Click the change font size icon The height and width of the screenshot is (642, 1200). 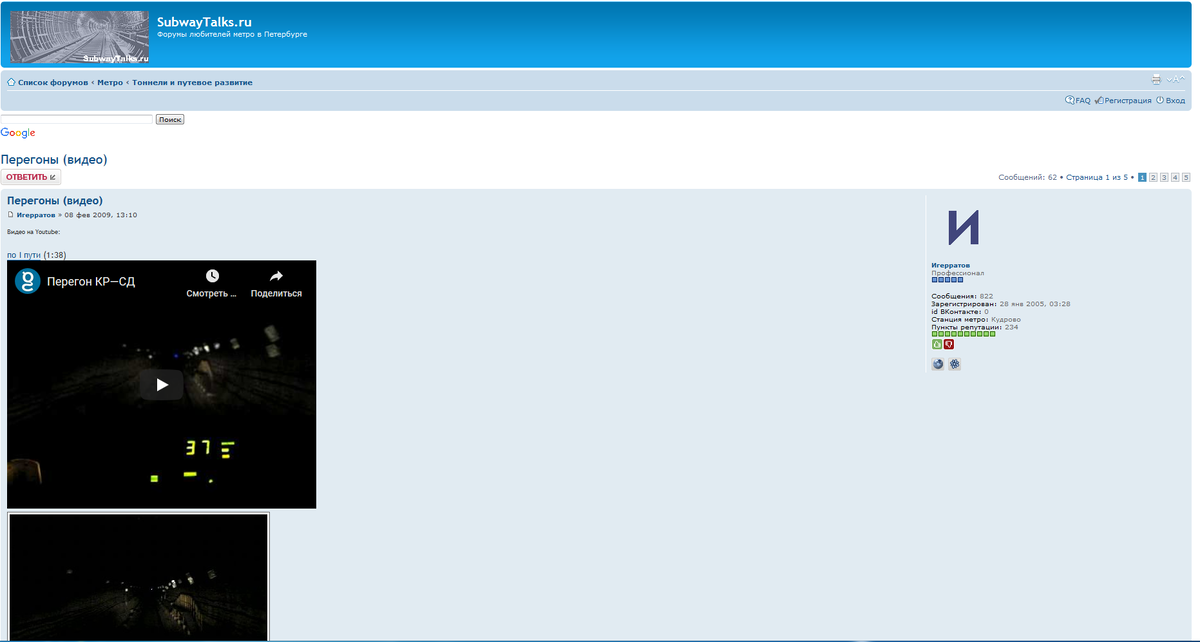[1175, 79]
